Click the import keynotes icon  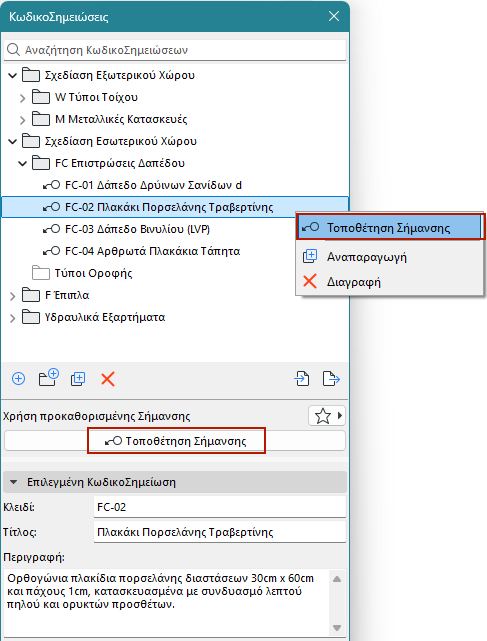(302, 379)
